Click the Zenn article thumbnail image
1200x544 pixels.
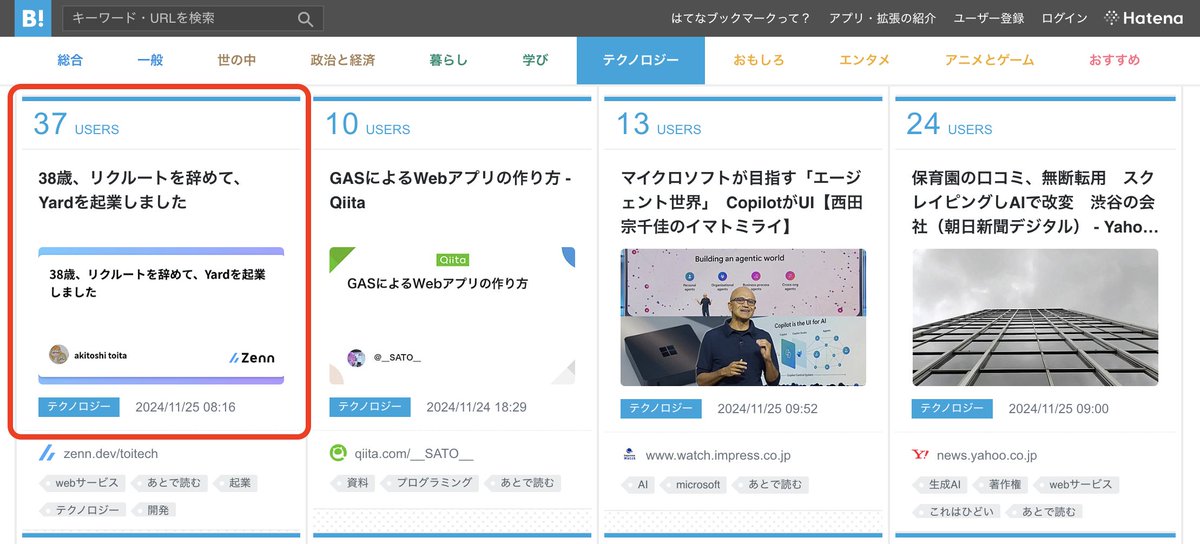pyautogui.click(x=161, y=316)
